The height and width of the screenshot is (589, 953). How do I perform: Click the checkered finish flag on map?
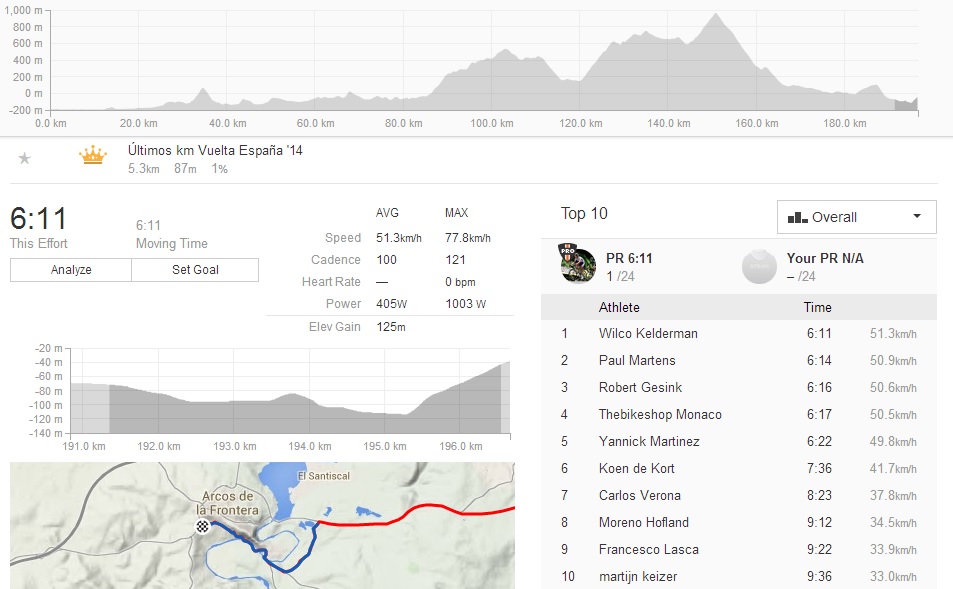(x=203, y=526)
